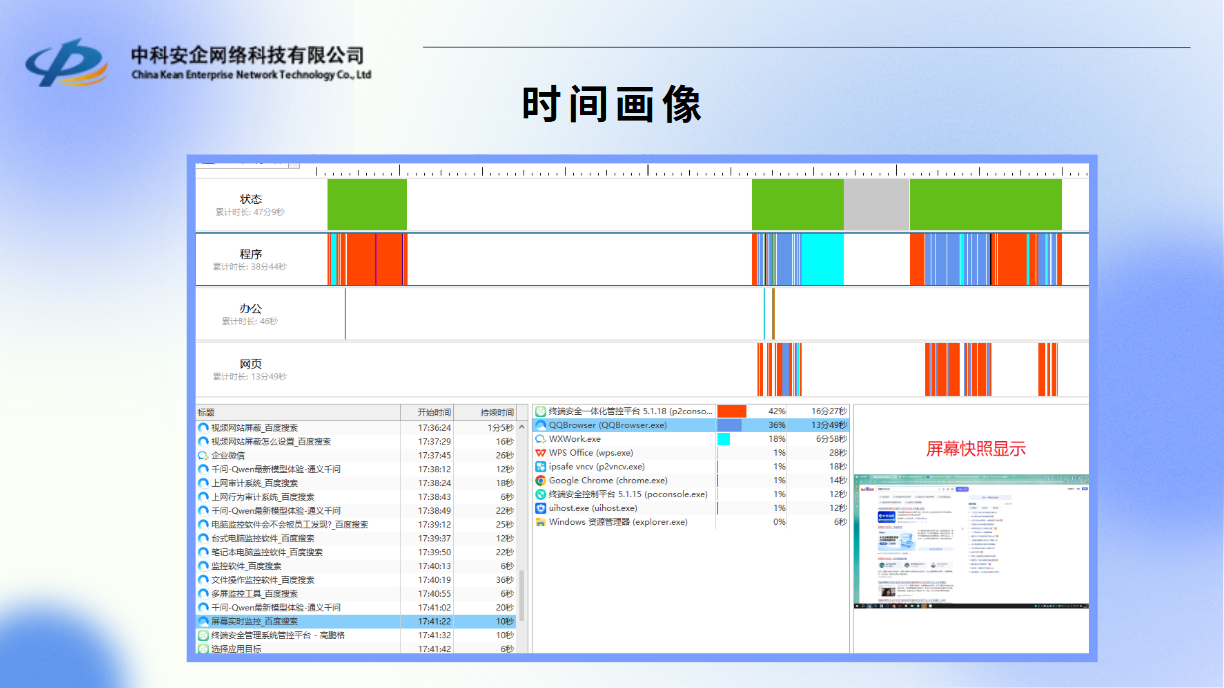Click the icon beside 监控软件_百度搜索
The width and height of the screenshot is (1224, 688).
point(203,566)
